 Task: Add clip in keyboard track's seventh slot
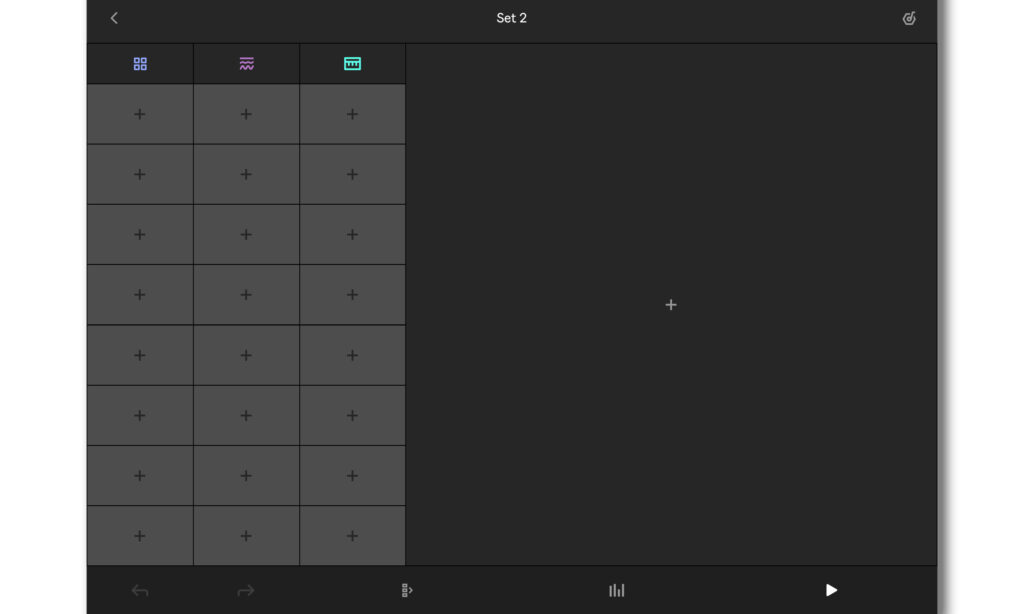[x=352, y=476]
